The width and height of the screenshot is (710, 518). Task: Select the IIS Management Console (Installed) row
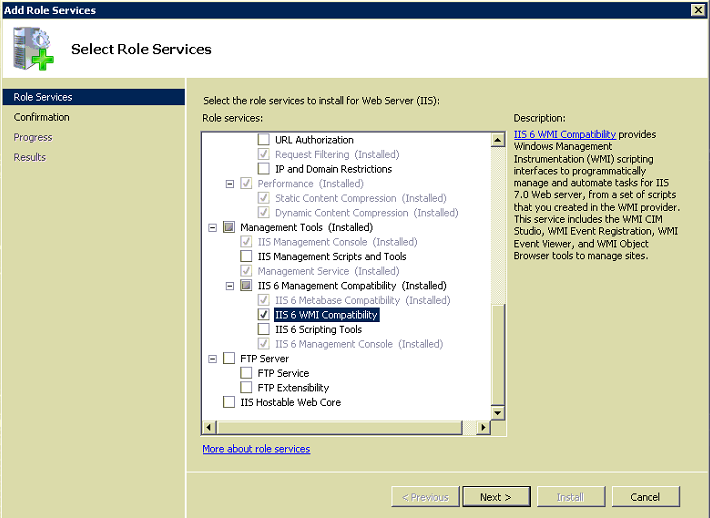tap(337, 242)
